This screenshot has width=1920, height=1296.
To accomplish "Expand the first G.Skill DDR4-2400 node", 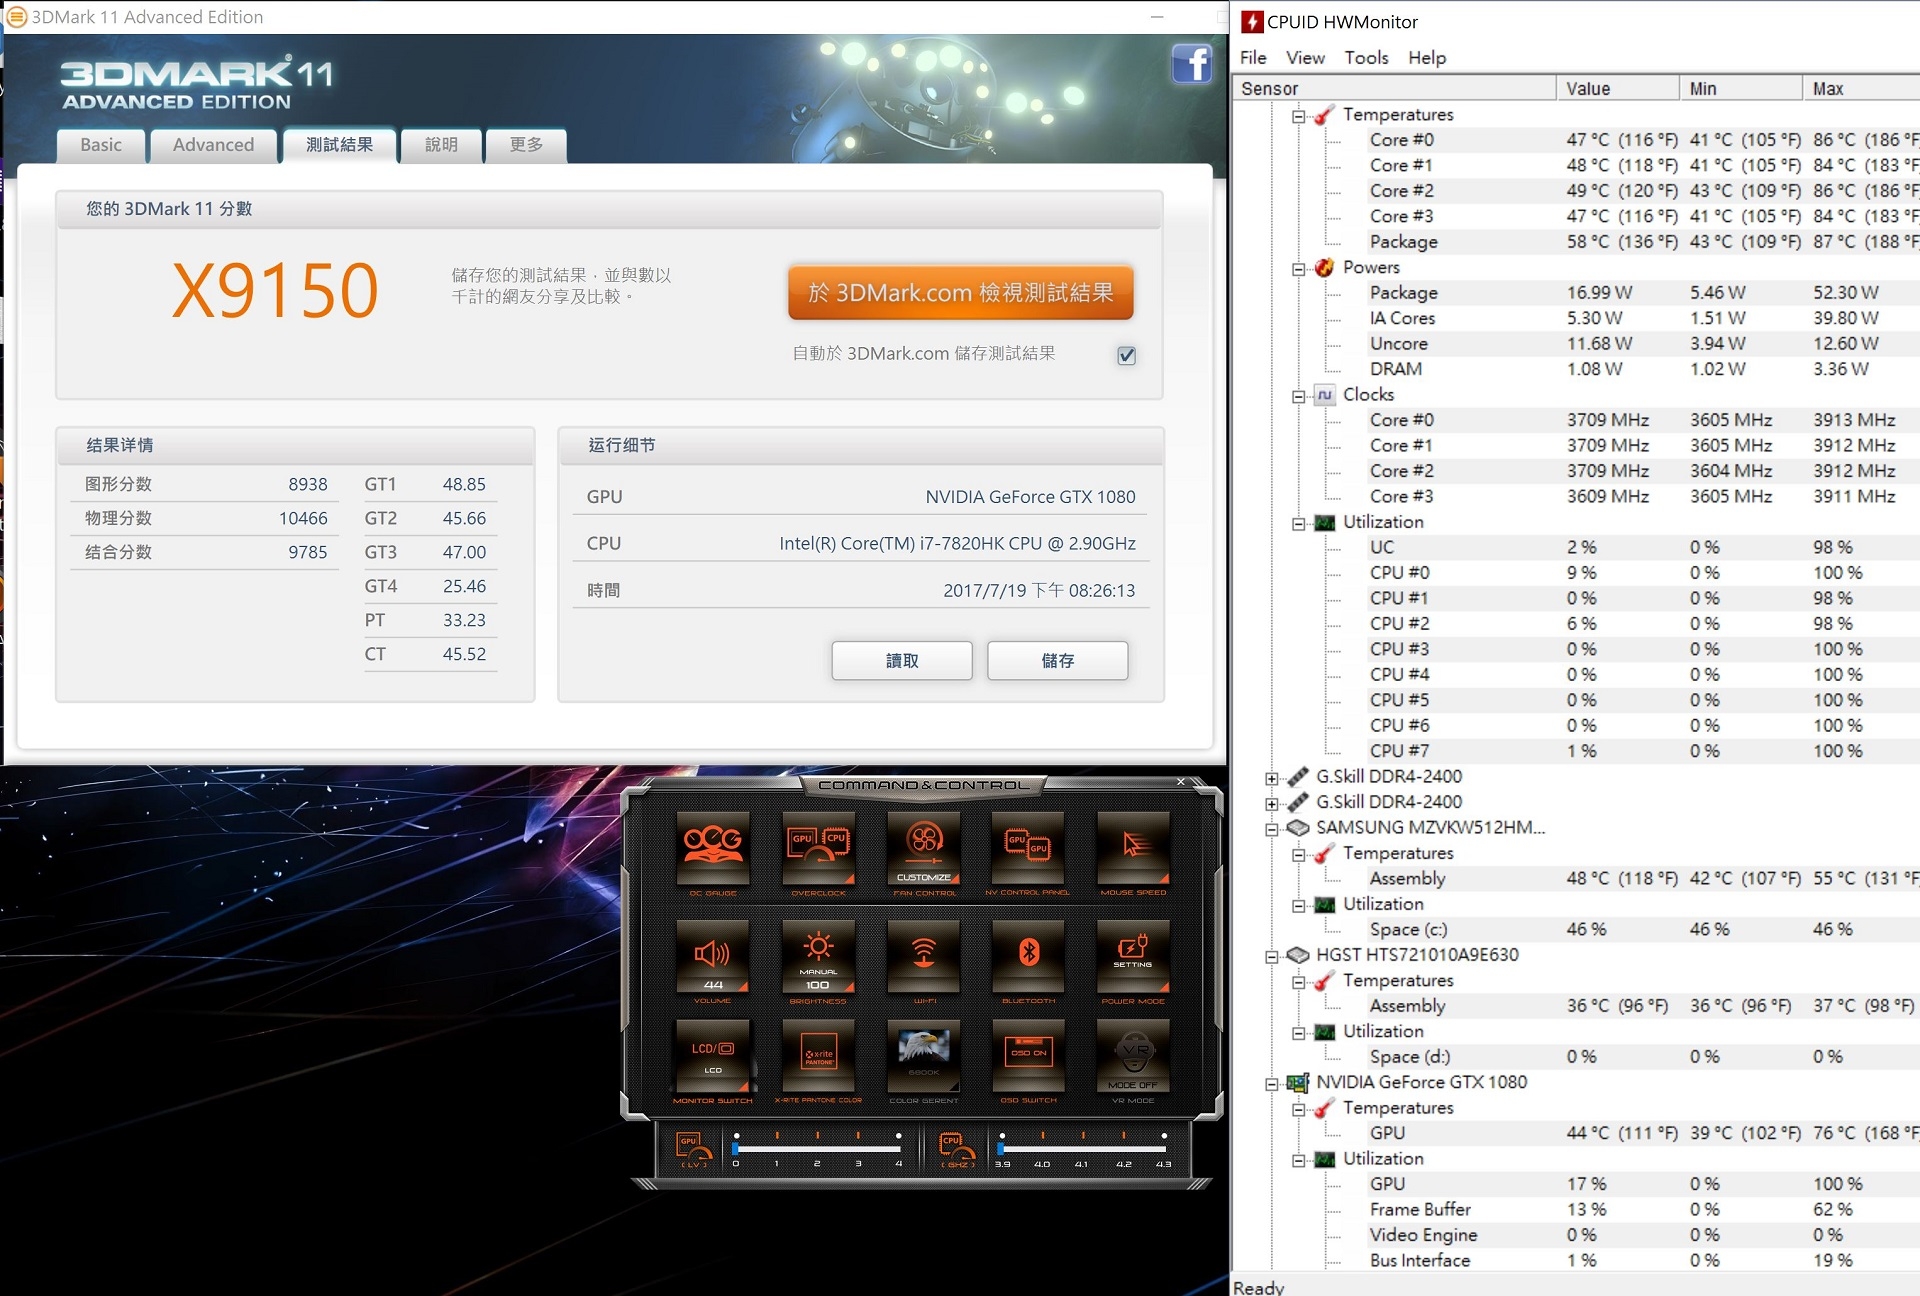I will 1271,778.
